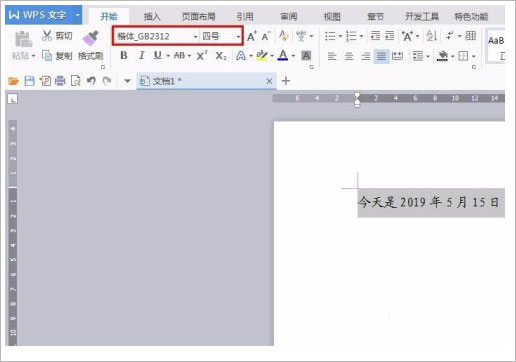Switch to the 视图 tab
The image size is (516, 362).
(x=332, y=16)
